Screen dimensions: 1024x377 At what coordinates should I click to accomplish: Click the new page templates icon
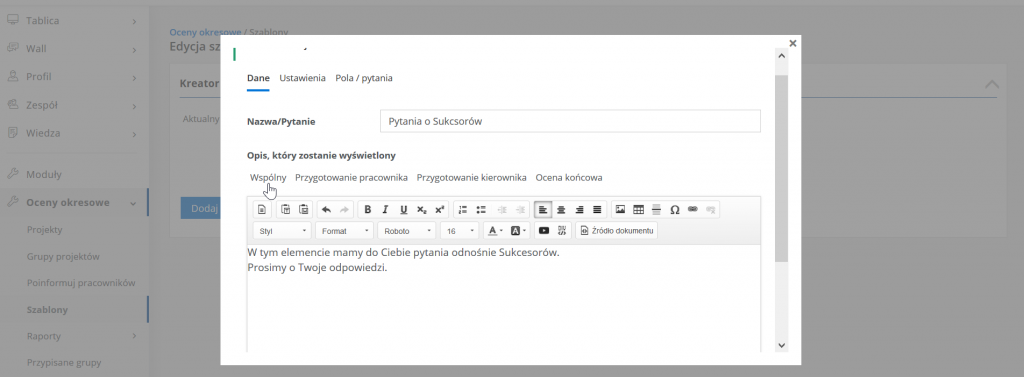click(261, 210)
